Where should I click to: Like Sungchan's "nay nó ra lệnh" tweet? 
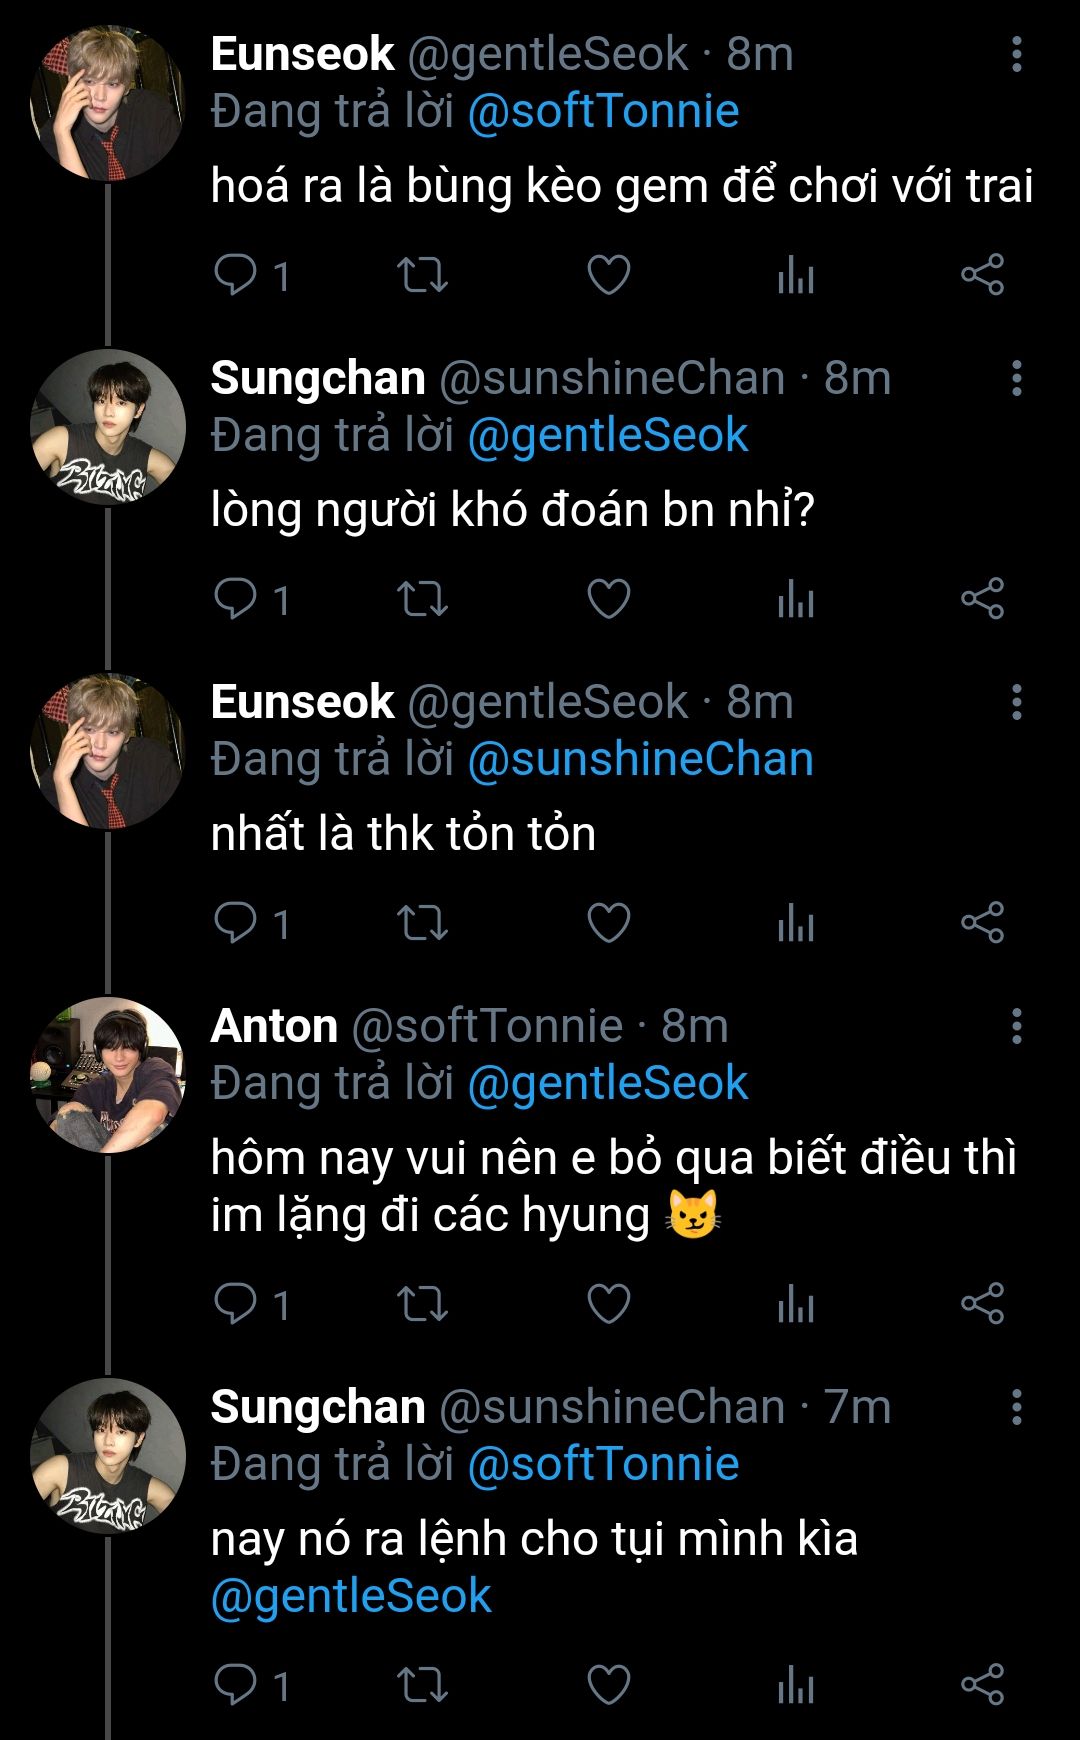pos(608,1685)
